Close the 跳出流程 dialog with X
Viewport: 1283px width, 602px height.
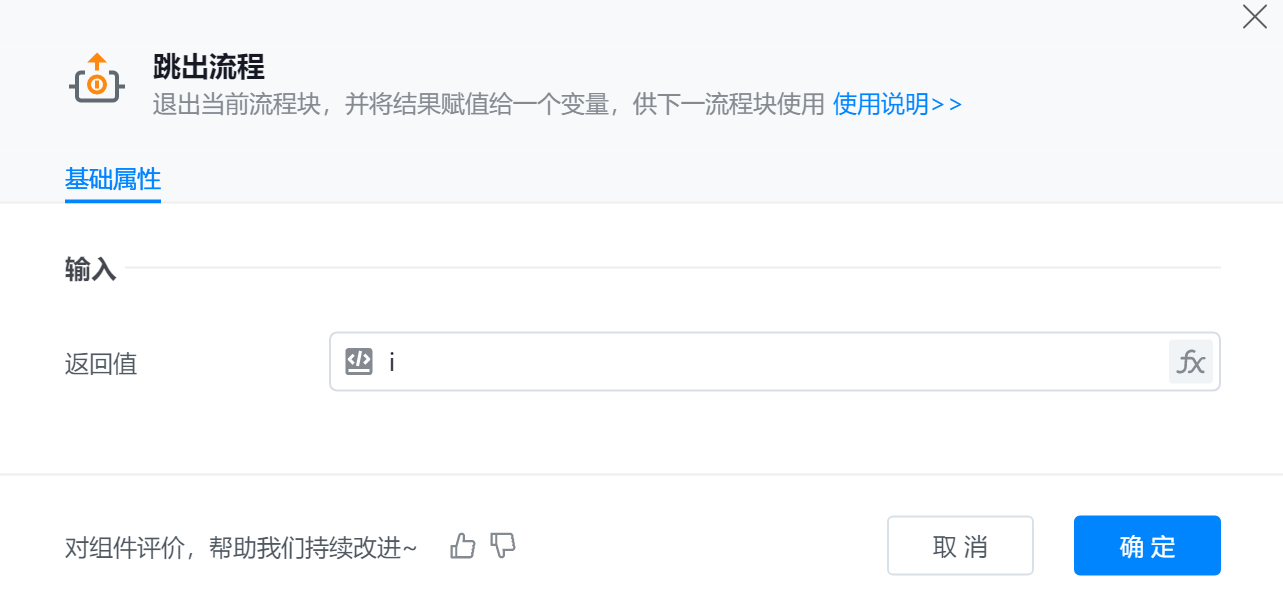(1254, 17)
